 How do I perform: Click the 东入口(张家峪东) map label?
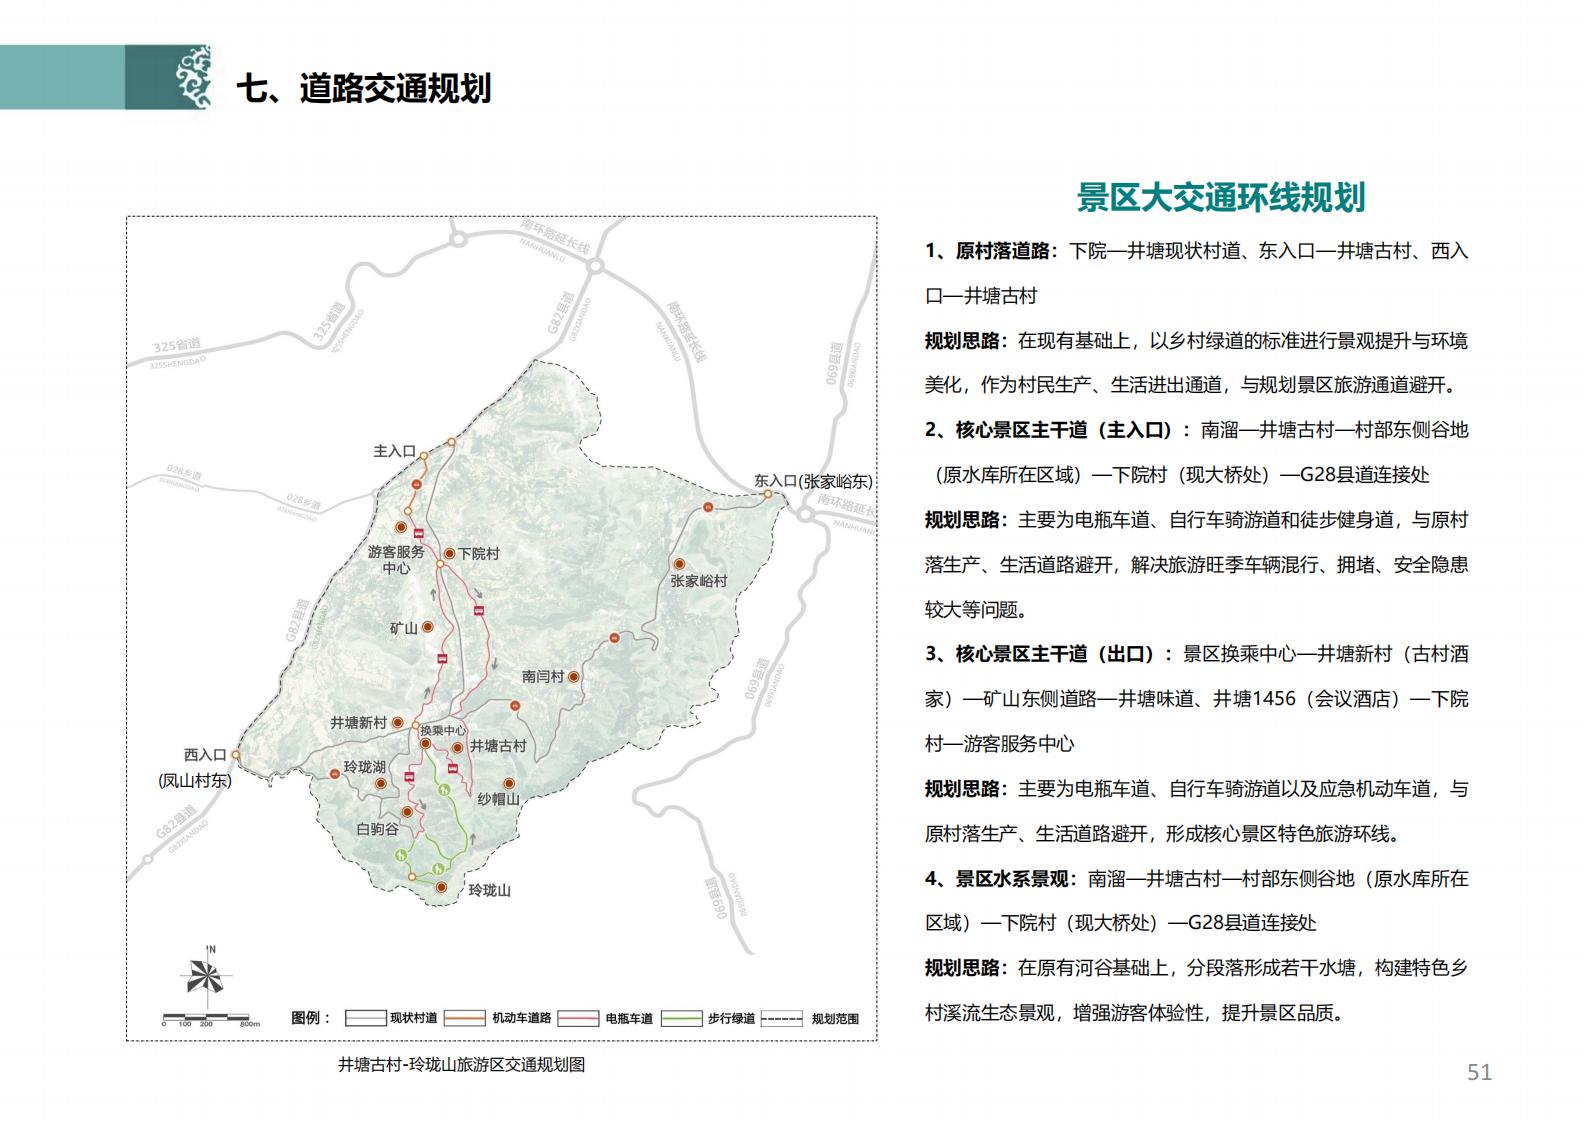point(813,481)
